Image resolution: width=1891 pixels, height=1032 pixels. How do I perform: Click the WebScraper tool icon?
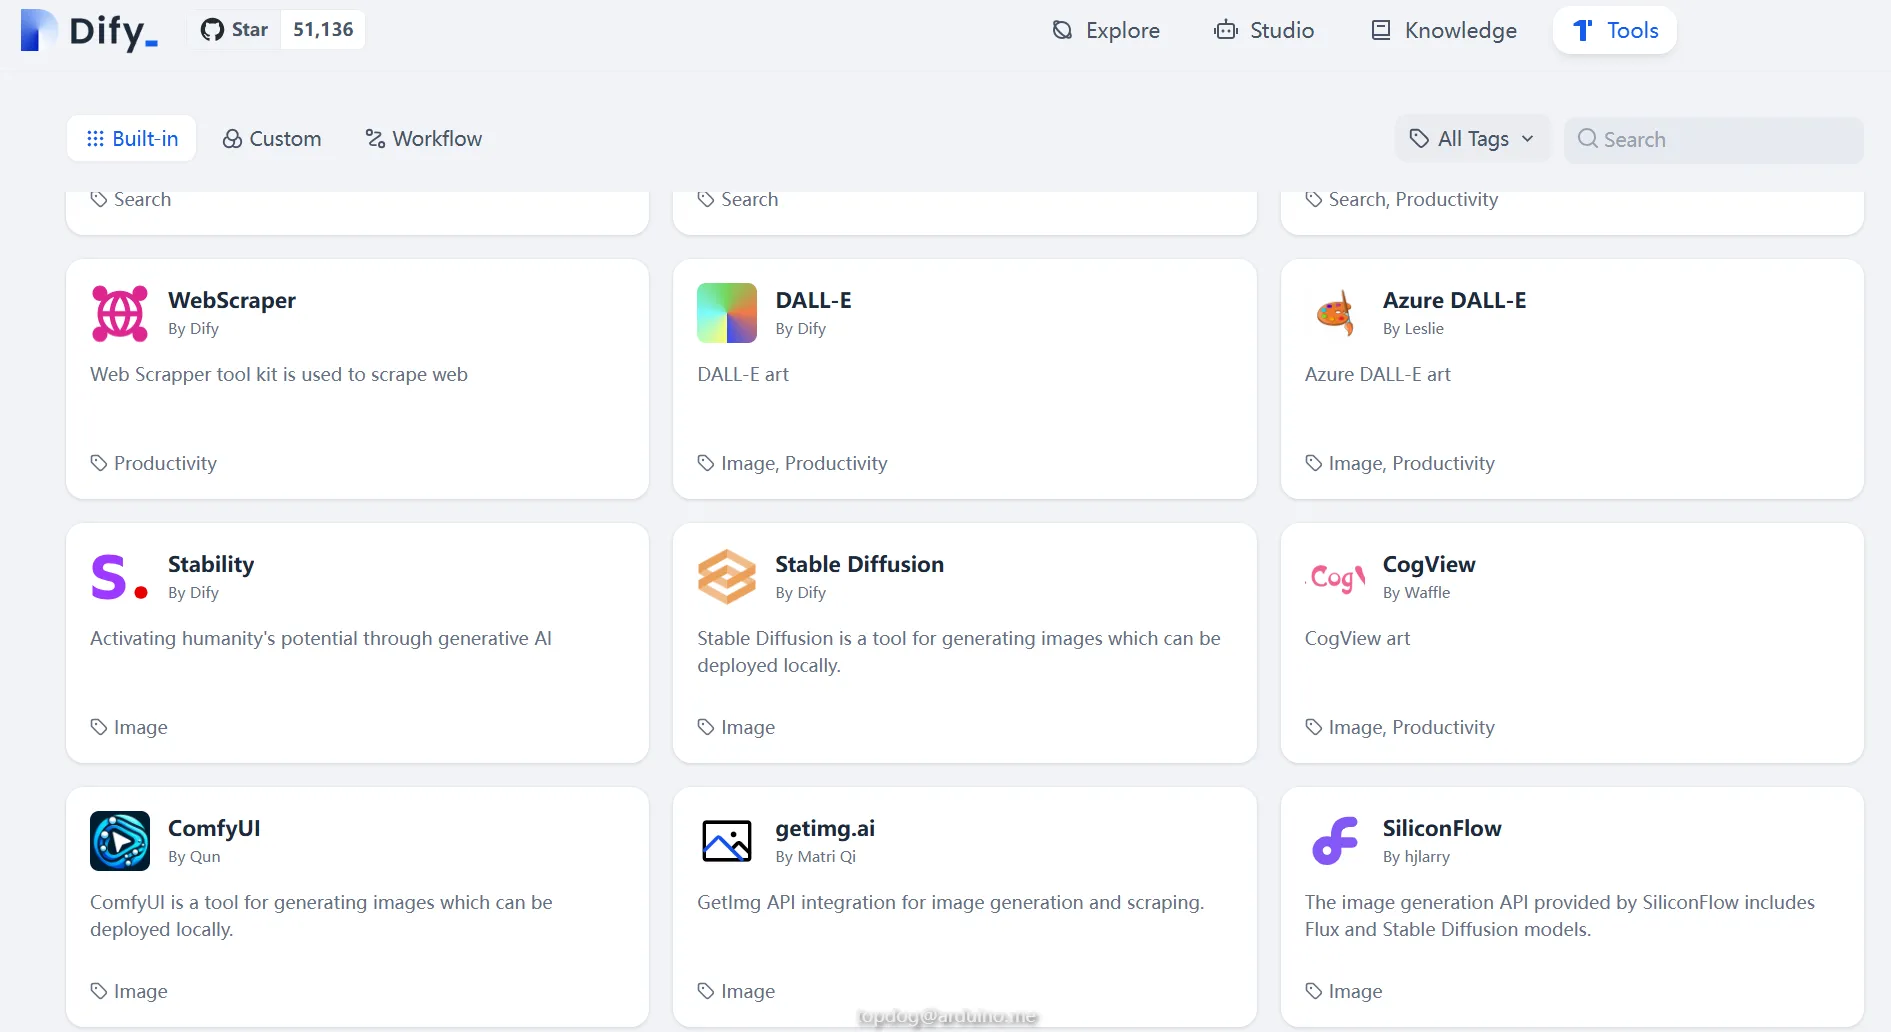[x=120, y=313]
